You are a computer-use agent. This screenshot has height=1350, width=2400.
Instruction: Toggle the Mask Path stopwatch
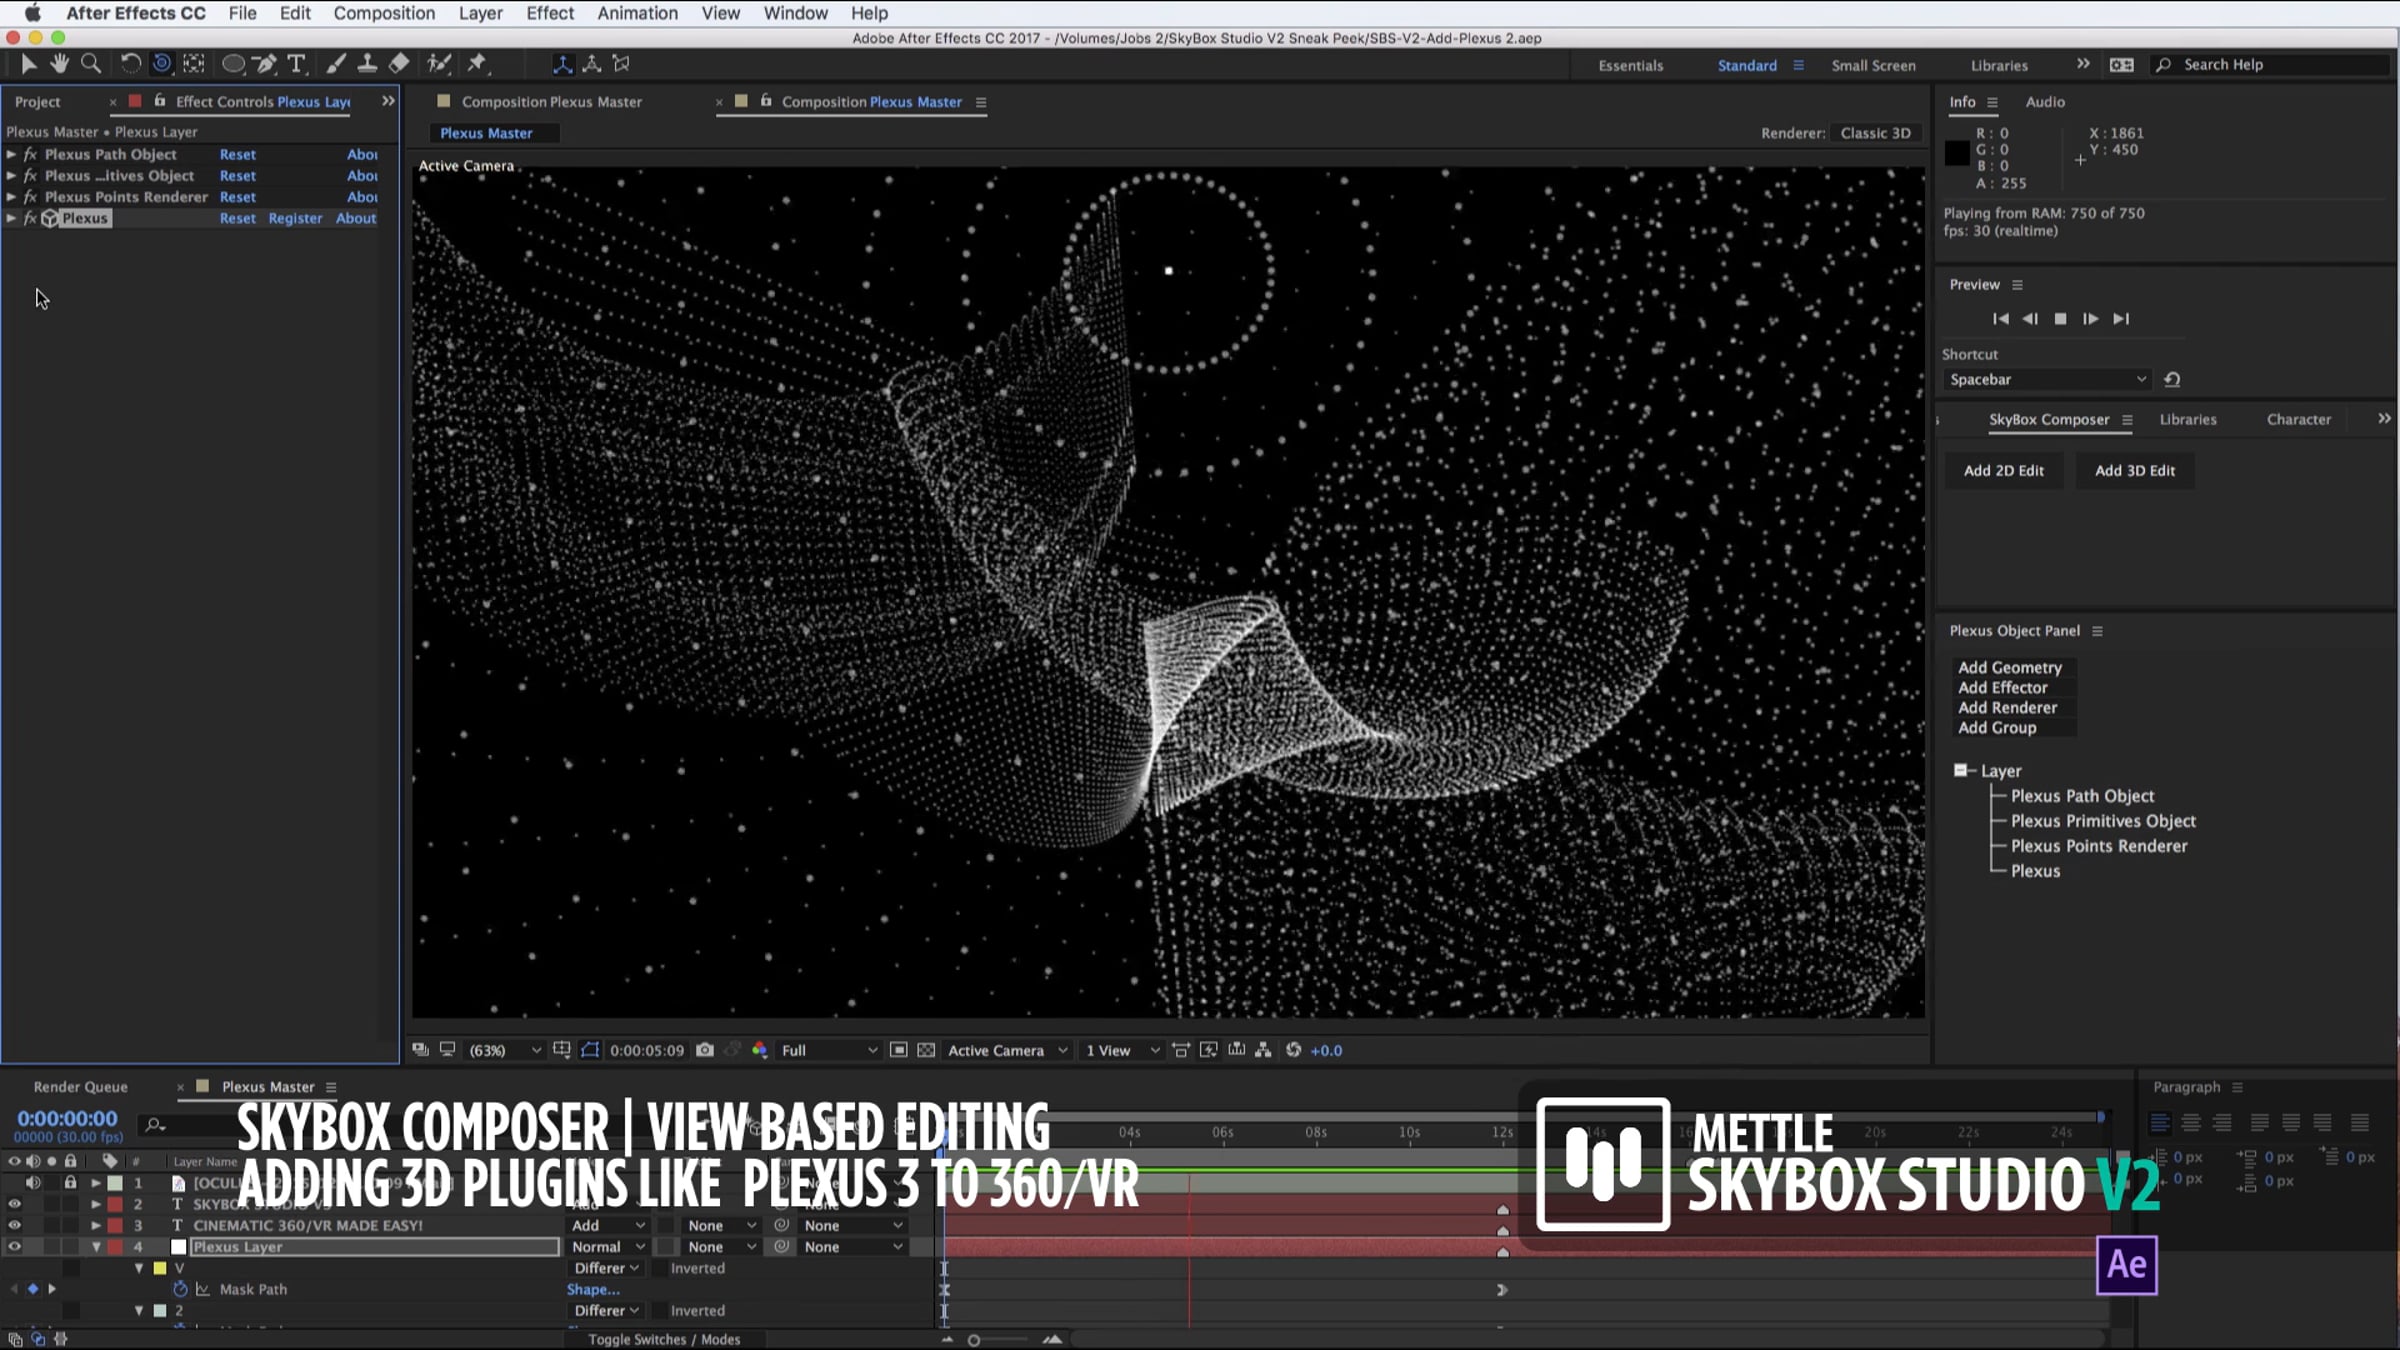click(x=180, y=1289)
